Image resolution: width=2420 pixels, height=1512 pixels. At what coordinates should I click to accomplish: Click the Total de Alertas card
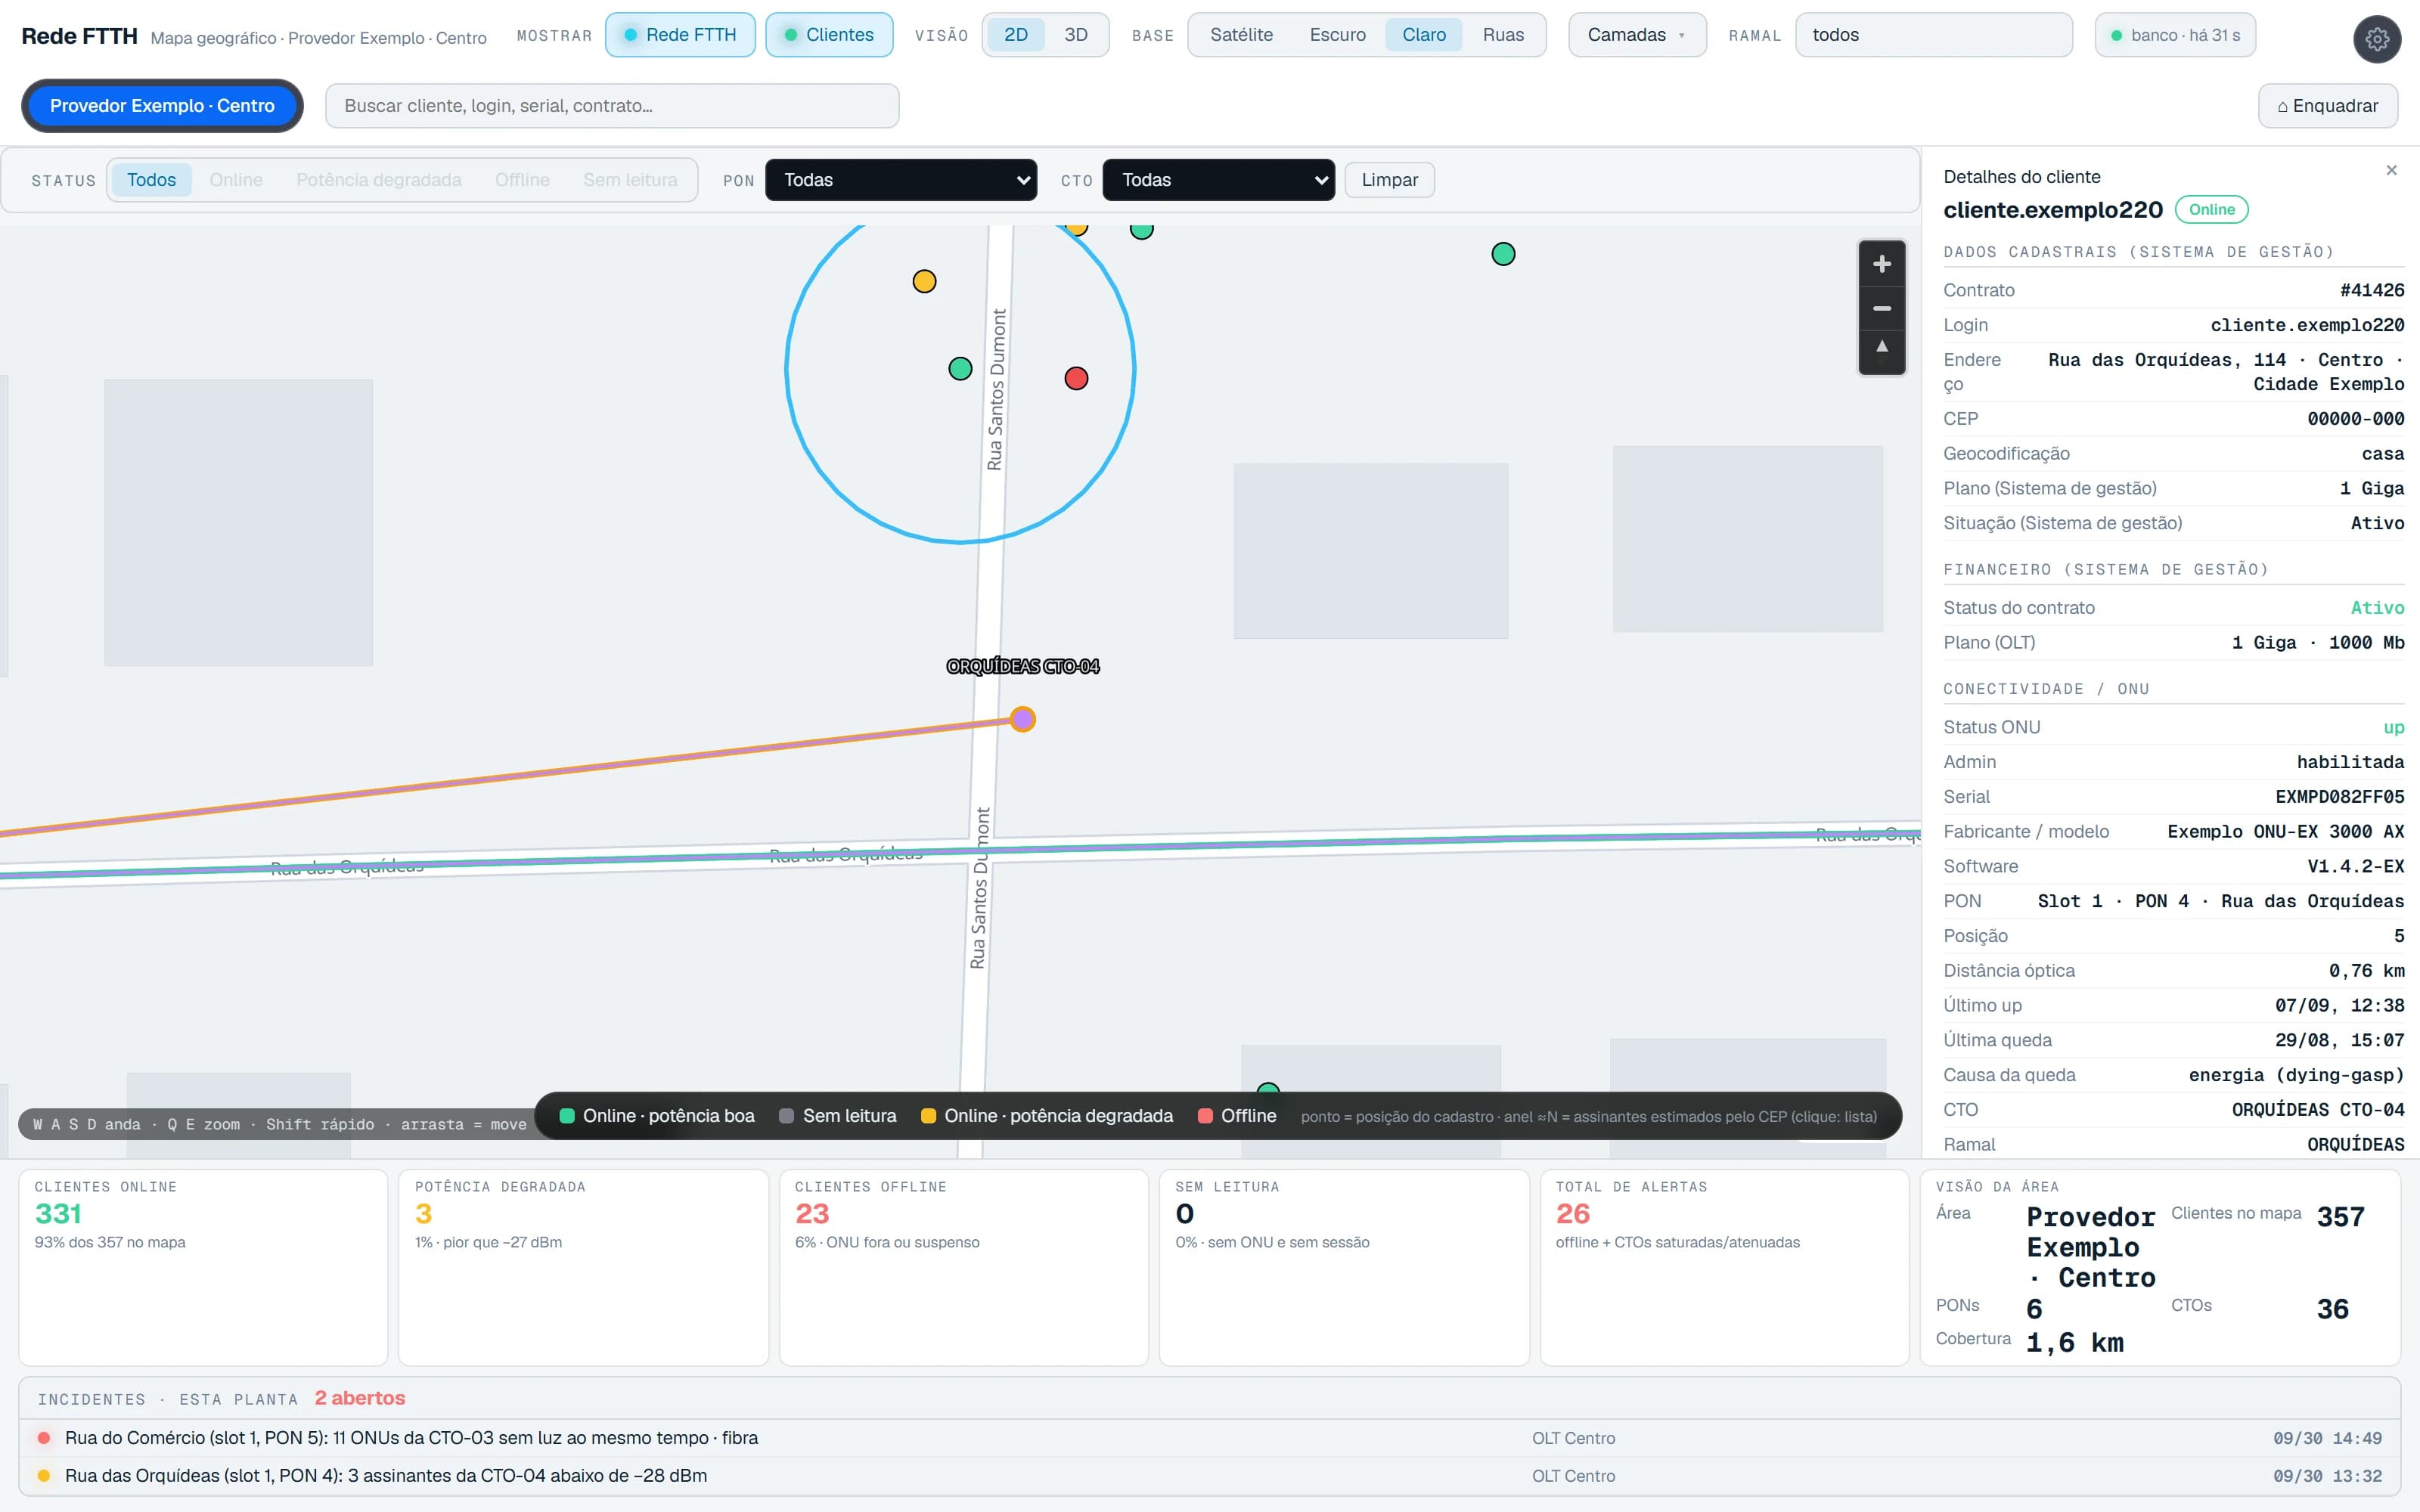tap(1724, 1267)
